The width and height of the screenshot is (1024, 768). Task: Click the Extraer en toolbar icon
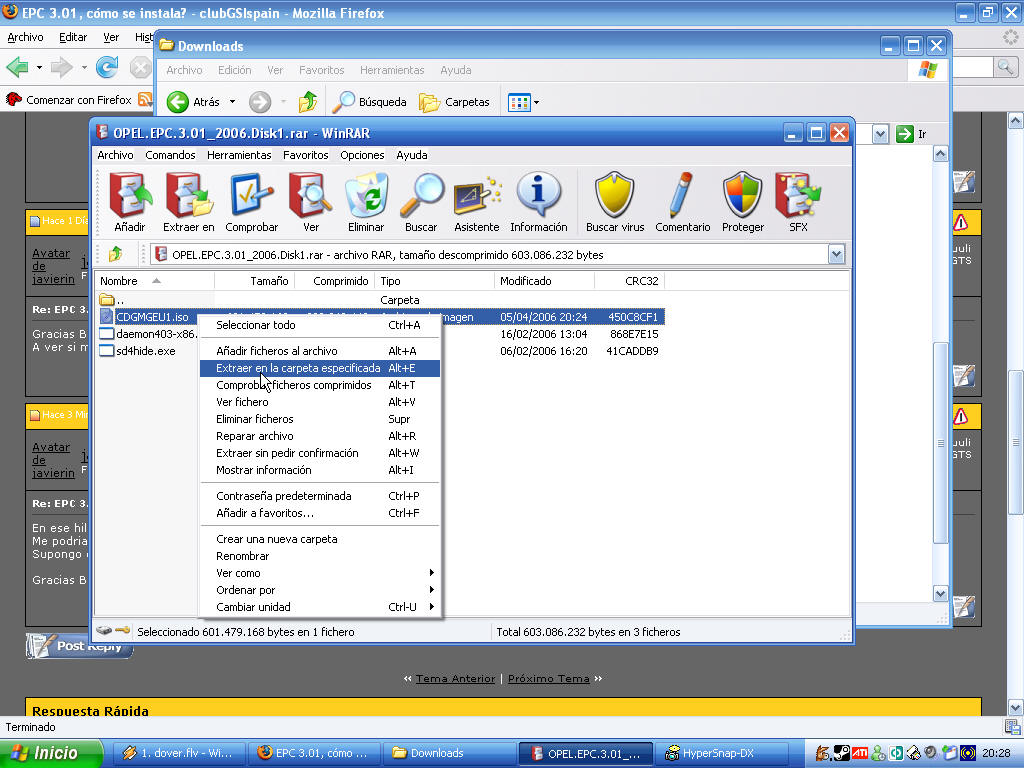click(x=189, y=202)
